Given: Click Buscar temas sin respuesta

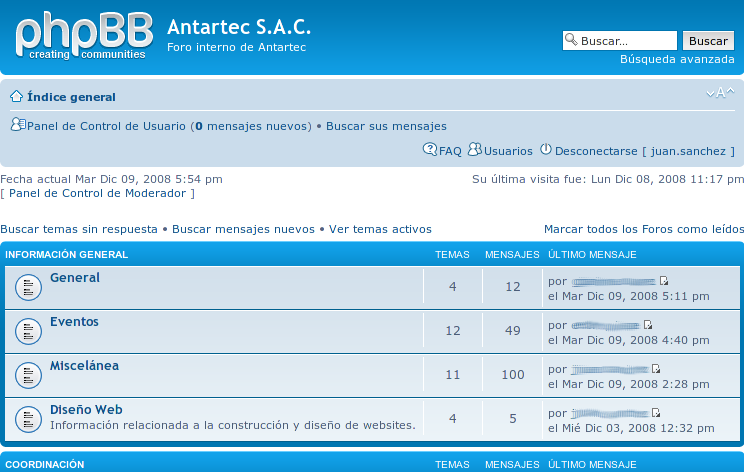Looking at the screenshot, I should [79, 229].
